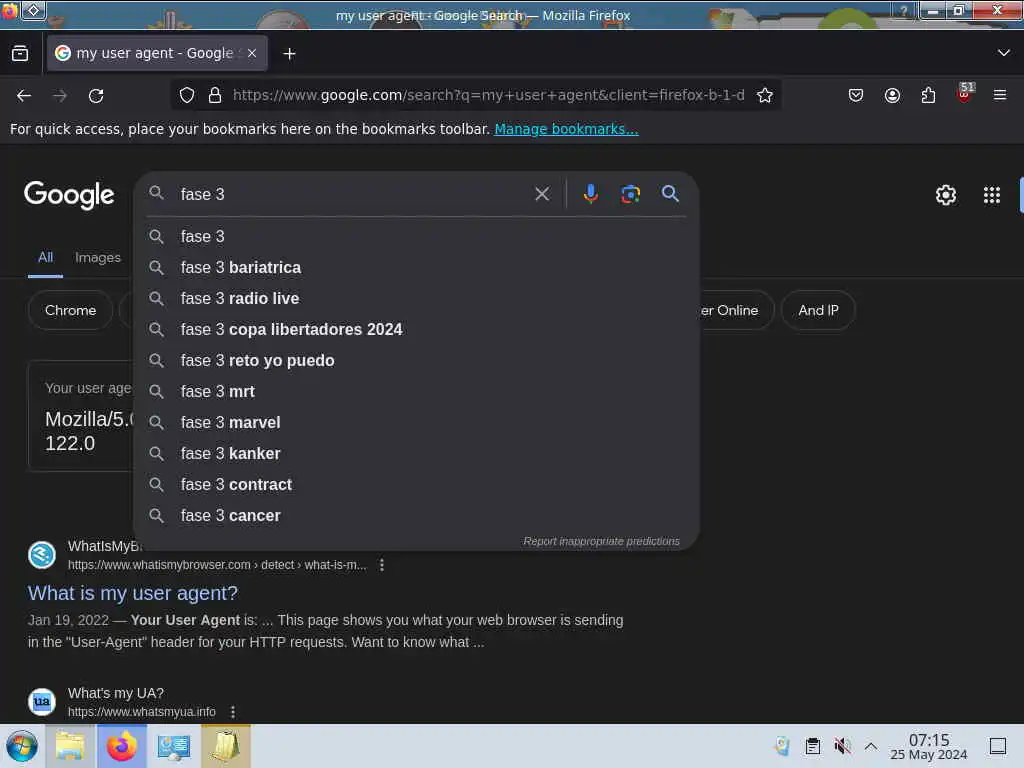Click the show desktop square icon
1024x768 pixels.
pyautogui.click(x=997, y=746)
